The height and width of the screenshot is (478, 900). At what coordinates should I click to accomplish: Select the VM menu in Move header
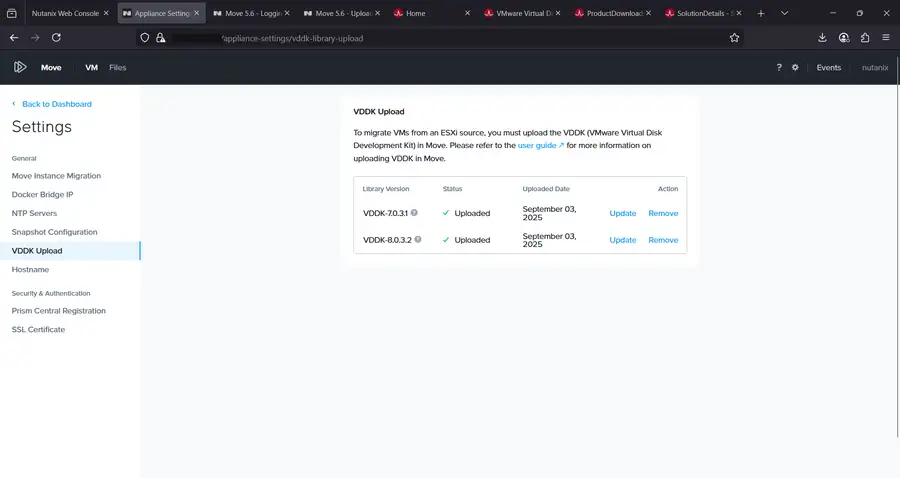point(91,67)
